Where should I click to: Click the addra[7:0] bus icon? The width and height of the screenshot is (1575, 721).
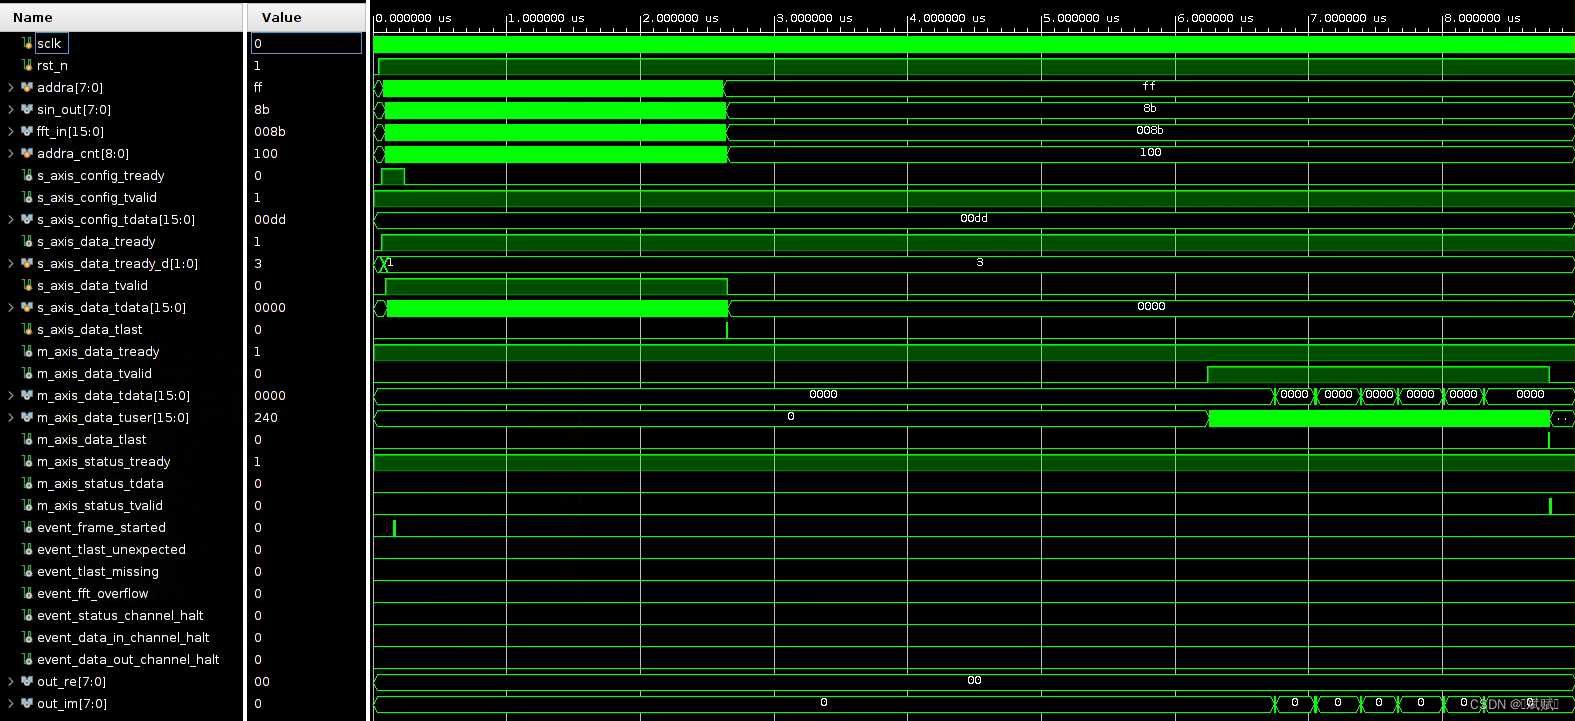pyautogui.click(x=28, y=87)
